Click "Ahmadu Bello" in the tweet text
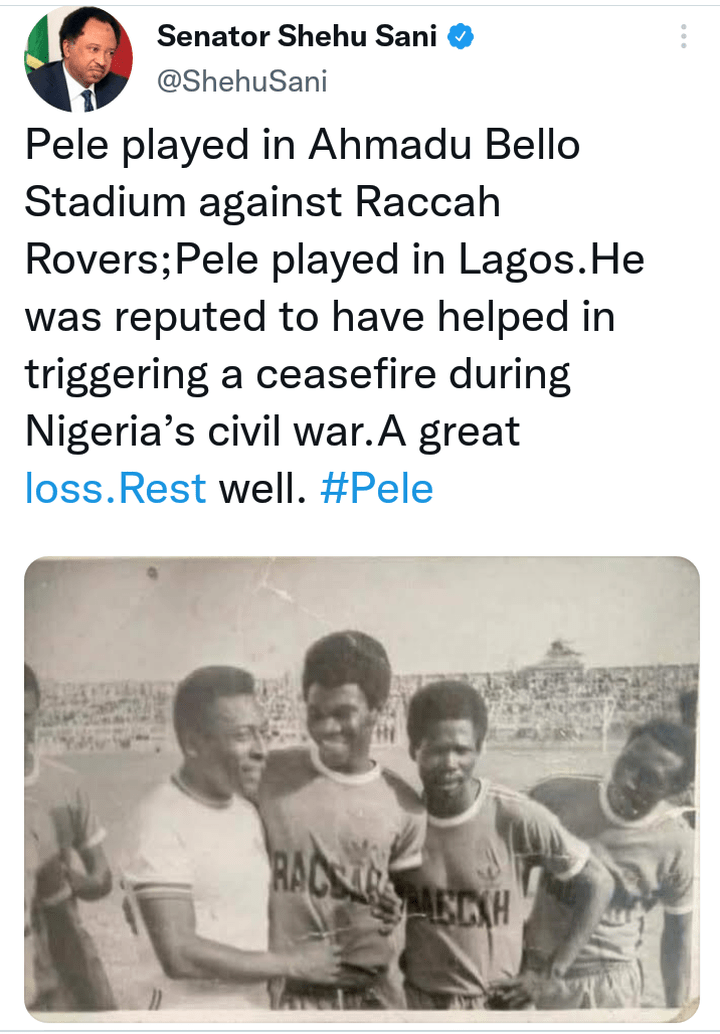Image resolution: width=720 pixels, height=1034 pixels. [443, 146]
